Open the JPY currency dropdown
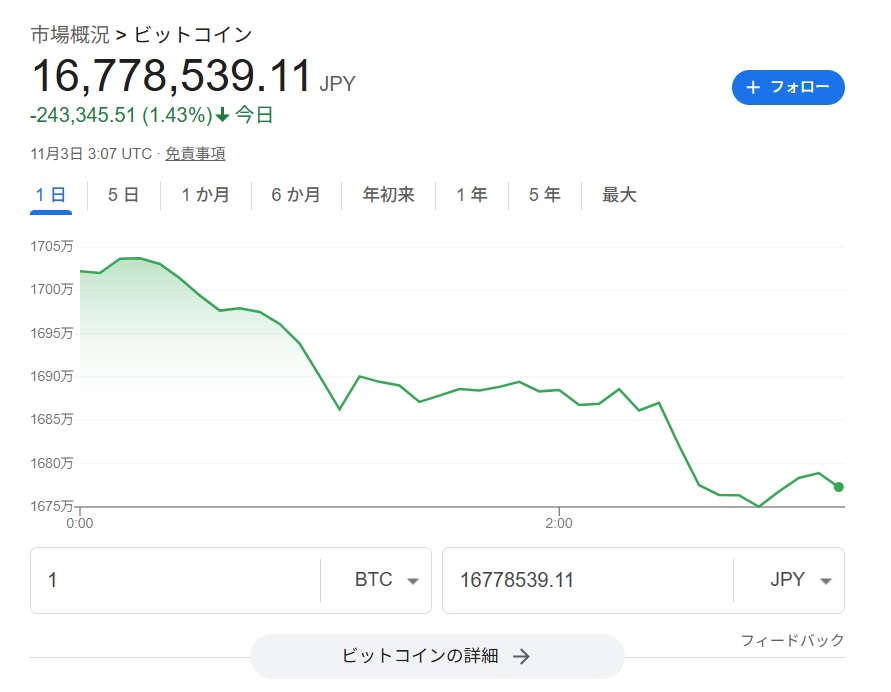891x692 pixels. [798, 580]
